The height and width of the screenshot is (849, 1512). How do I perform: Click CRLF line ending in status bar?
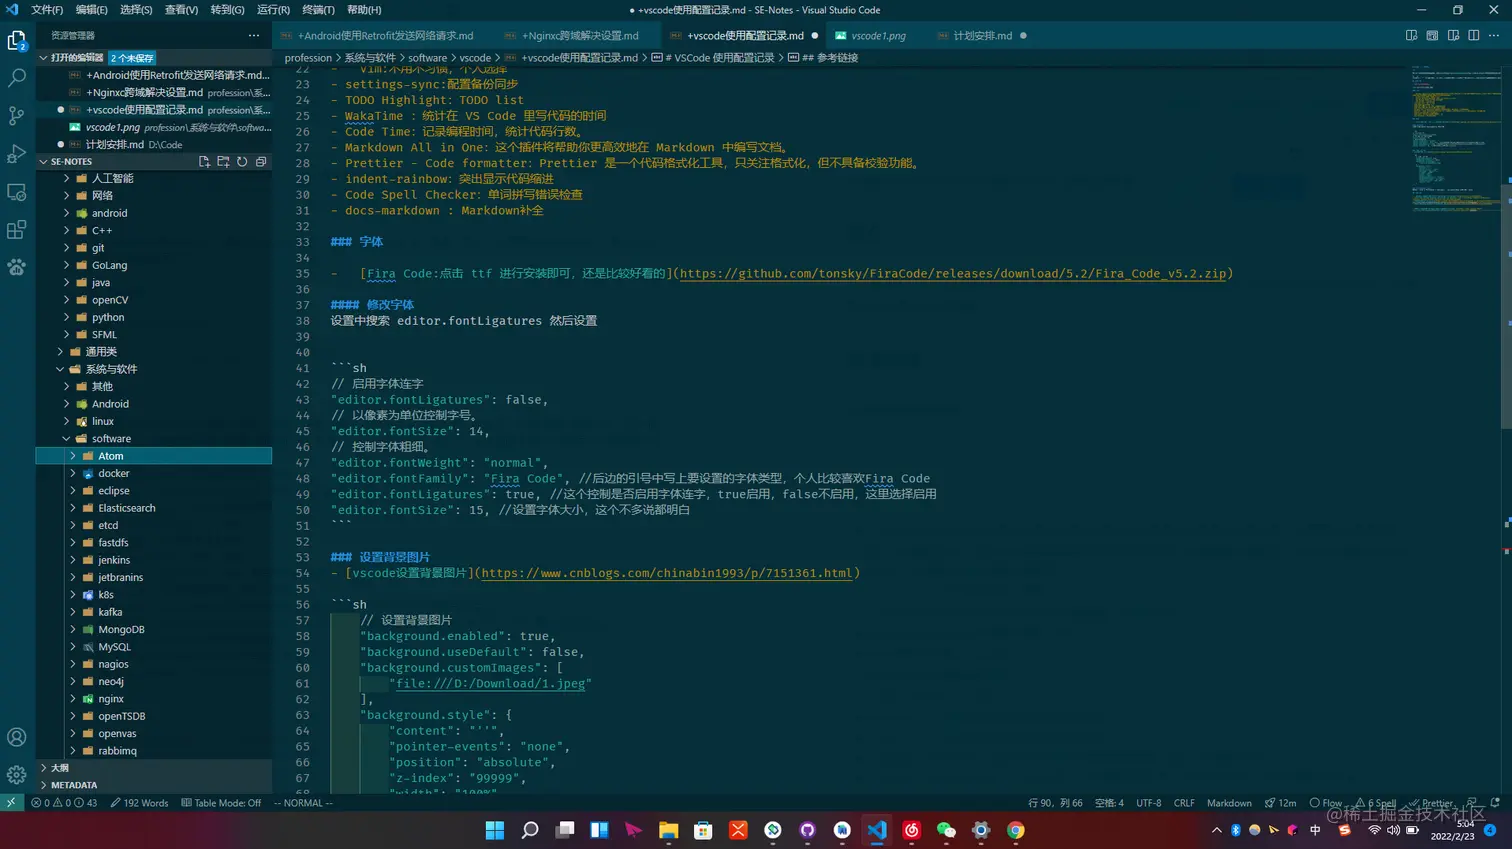[x=1184, y=803]
